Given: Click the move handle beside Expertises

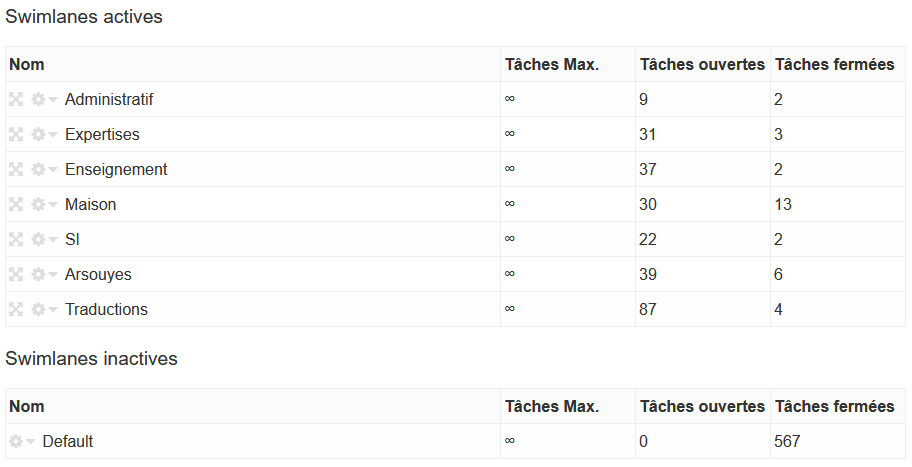Looking at the screenshot, I should tap(16, 135).
